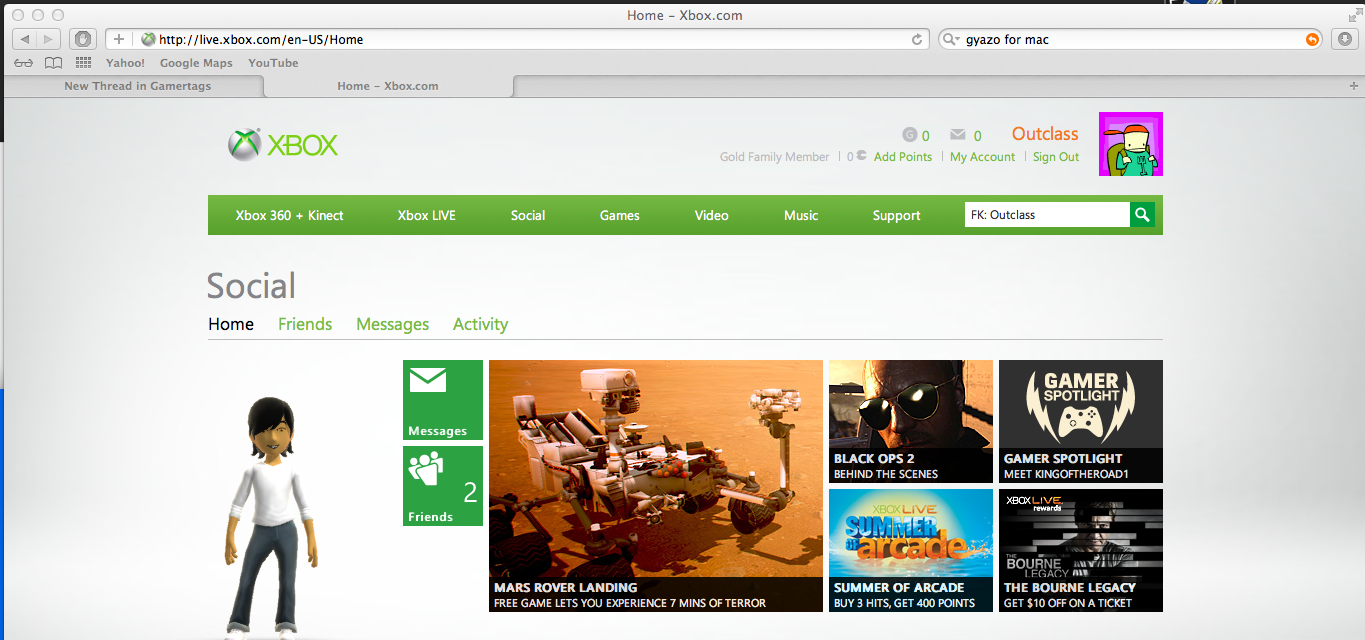This screenshot has height=640, width=1365.
Task: Open the Messages envelope tile
Action: point(443,400)
